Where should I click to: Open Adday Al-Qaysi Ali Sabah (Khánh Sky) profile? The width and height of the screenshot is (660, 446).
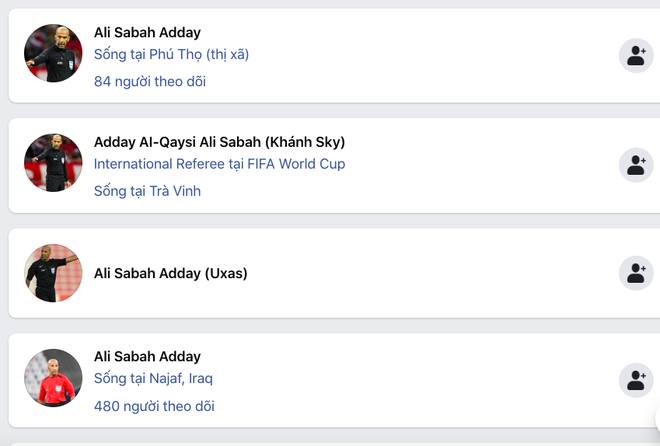coord(219,141)
